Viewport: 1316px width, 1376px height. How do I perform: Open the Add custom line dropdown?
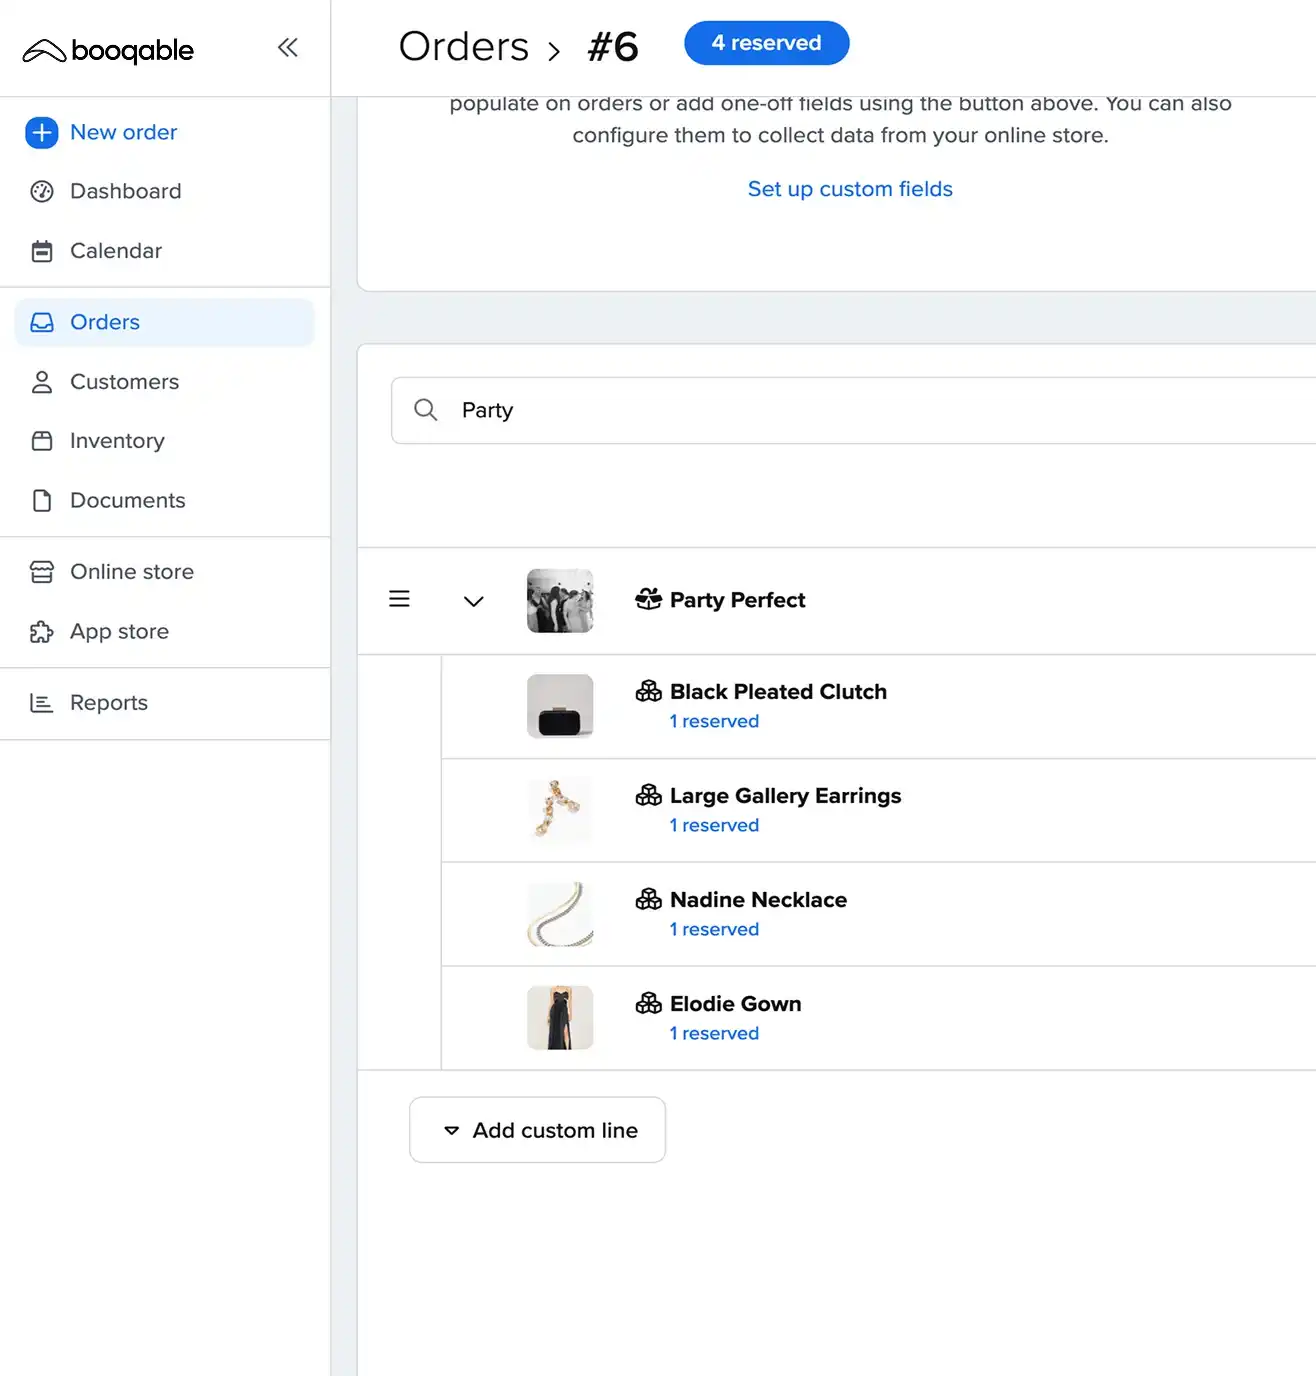[538, 1130]
